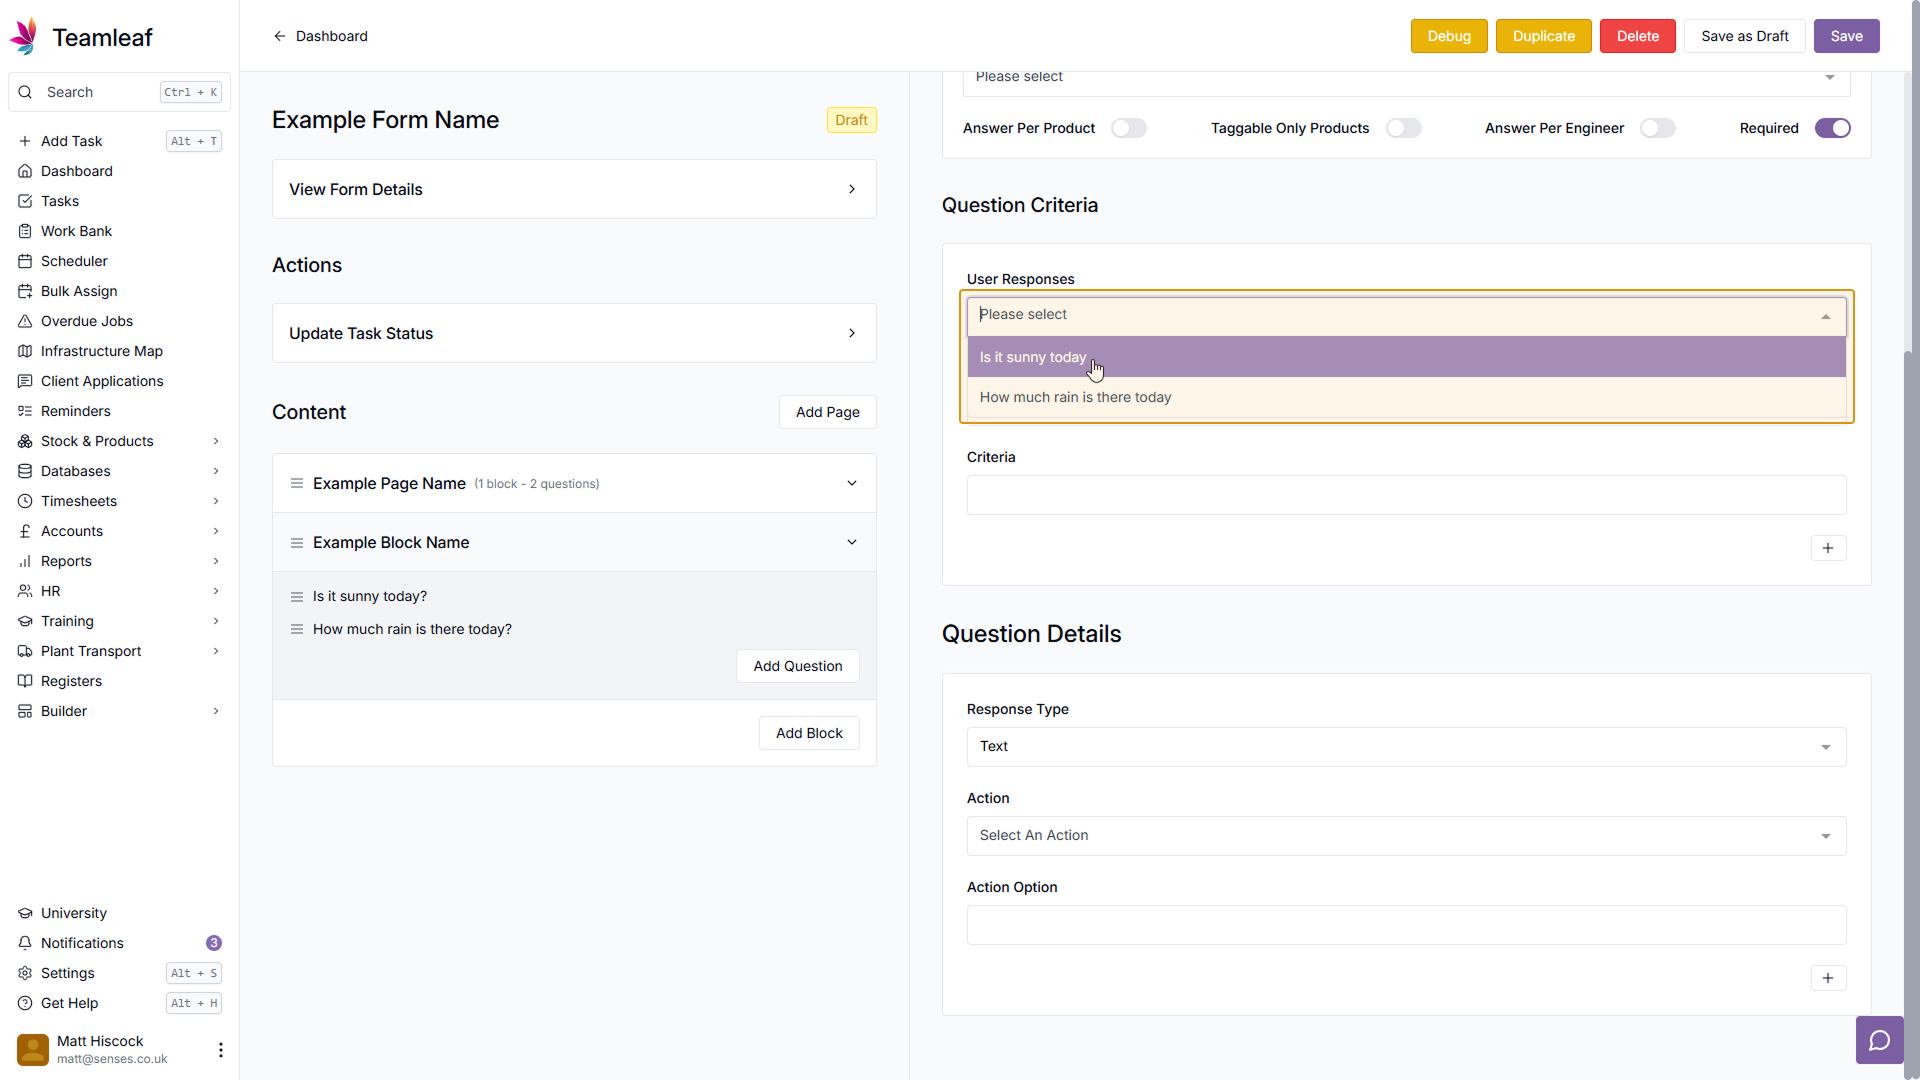Click into the Criteria input field

1405,495
